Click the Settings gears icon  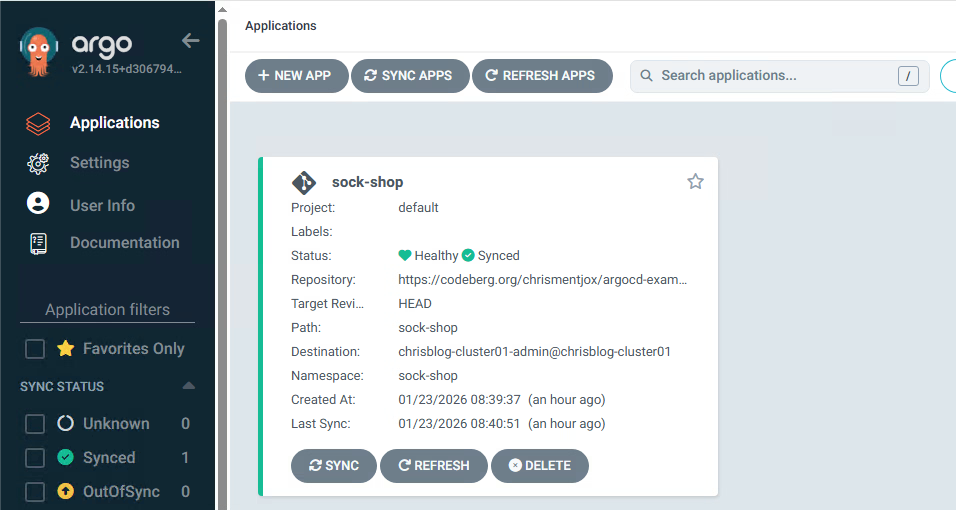(x=38, y=163)
